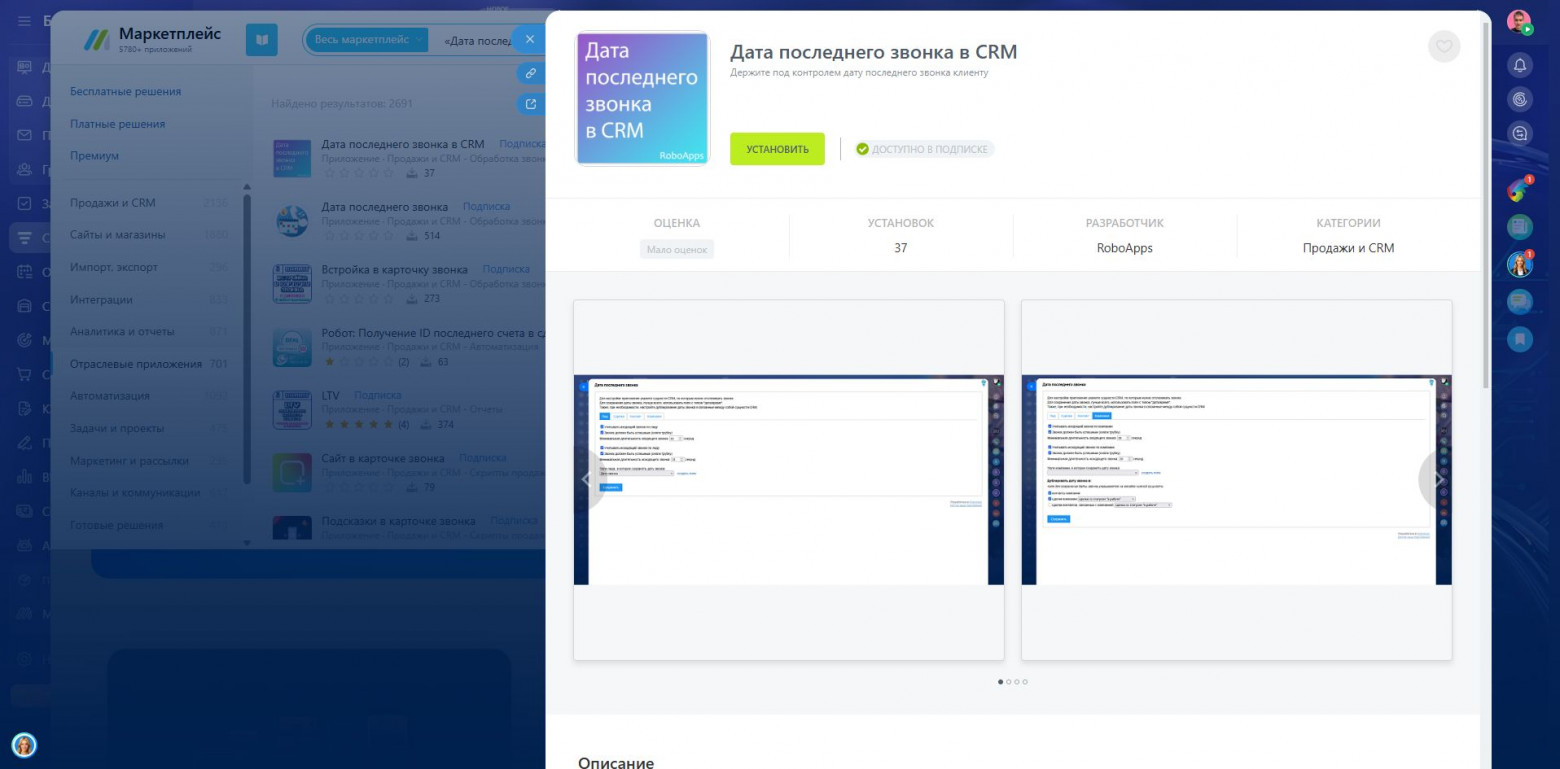
Task: Click 'Продажи и CRM' category value in app details
Action: coord(1348,248)
